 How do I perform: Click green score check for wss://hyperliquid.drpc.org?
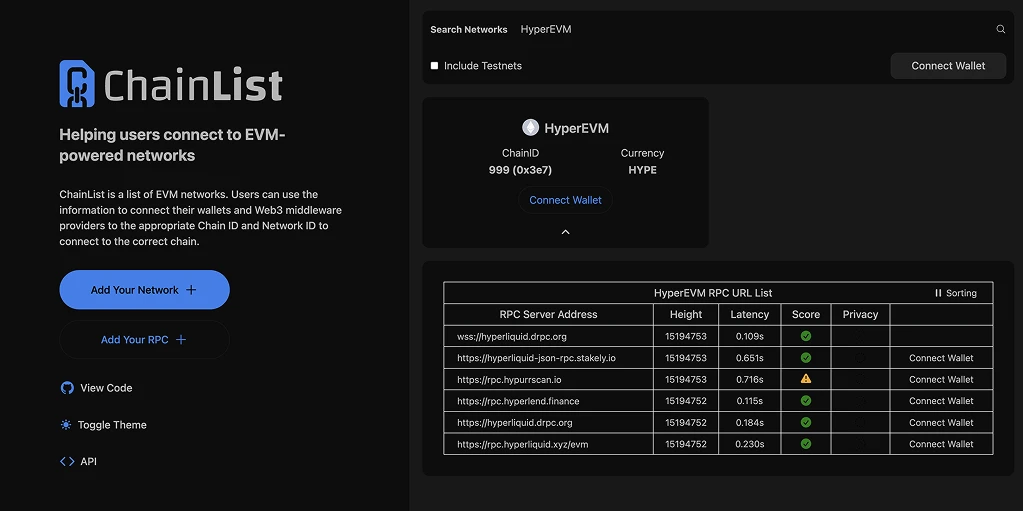806,336
